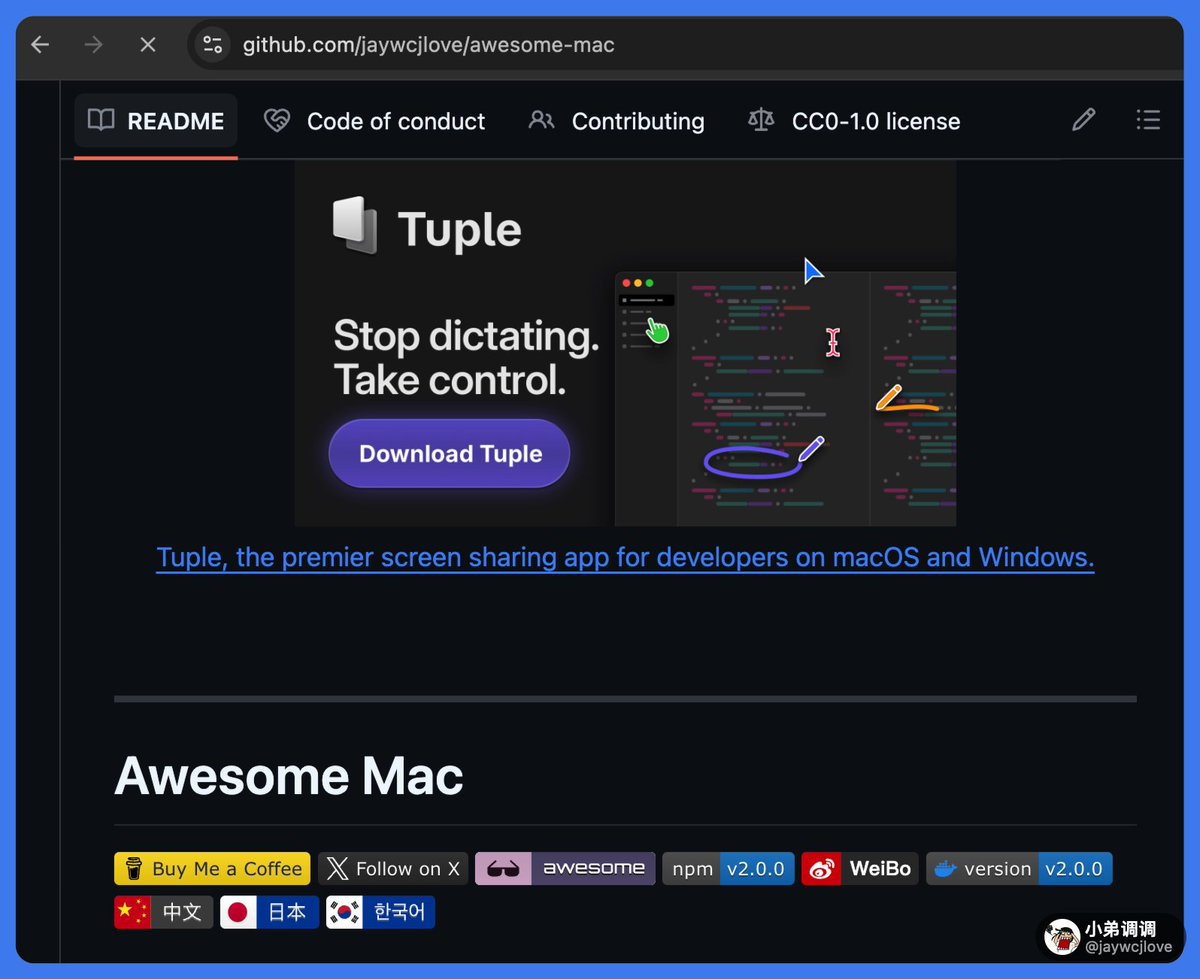This screenshot has width=1200, height=979.
Task: Click the book icon beside README
Action: click(x=101, y=121)
